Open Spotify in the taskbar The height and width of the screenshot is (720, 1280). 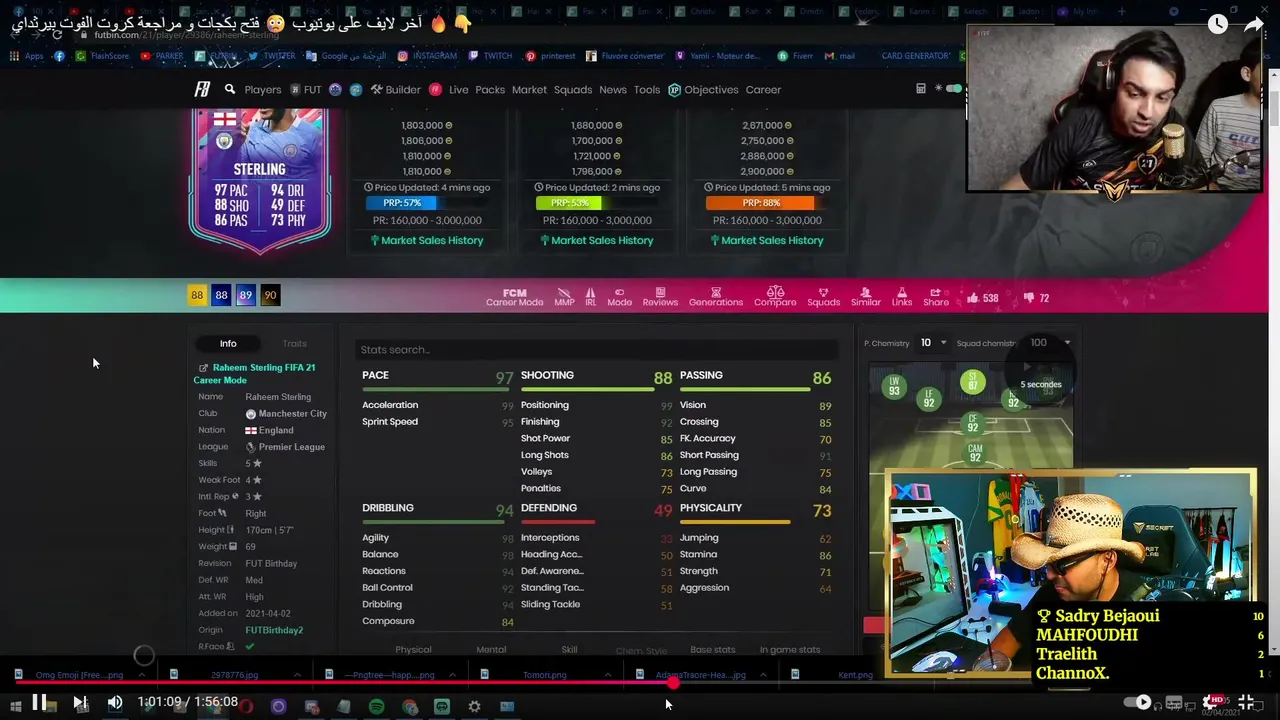pos(376,707)
